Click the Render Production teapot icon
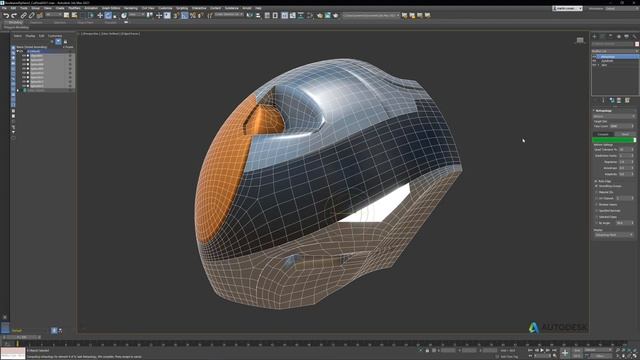 pyautogui.click(x=336, y=16)
